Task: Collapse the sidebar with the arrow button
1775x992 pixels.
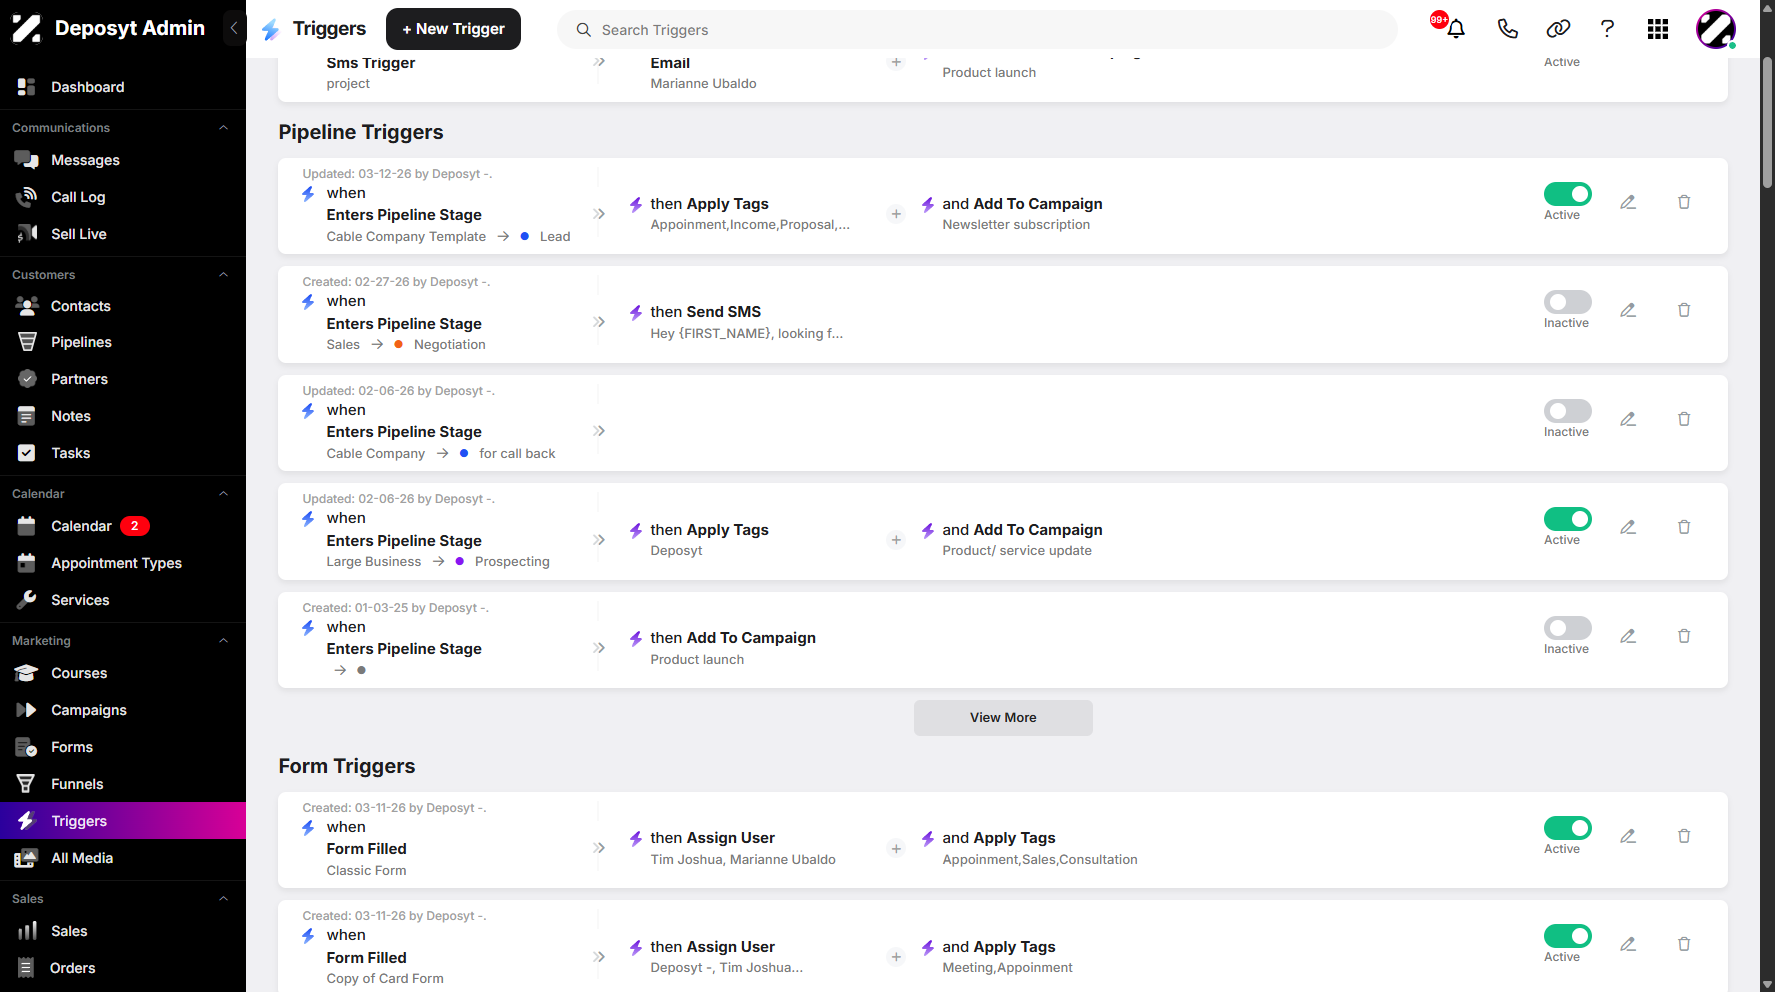Action: click(234, 28)
